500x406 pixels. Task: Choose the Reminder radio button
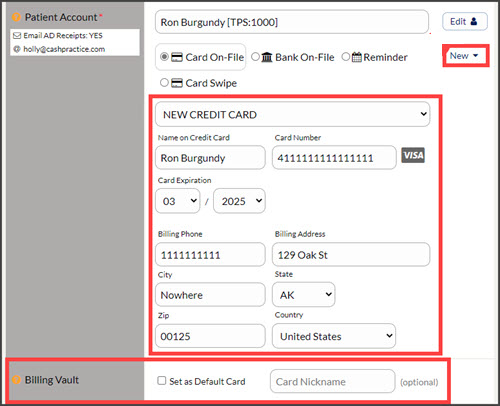tap(346, 57)
